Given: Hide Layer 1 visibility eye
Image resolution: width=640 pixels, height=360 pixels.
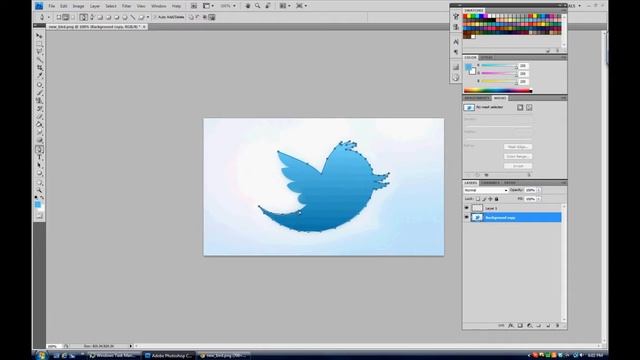Looking at the screenshot, I should point(467,208).
